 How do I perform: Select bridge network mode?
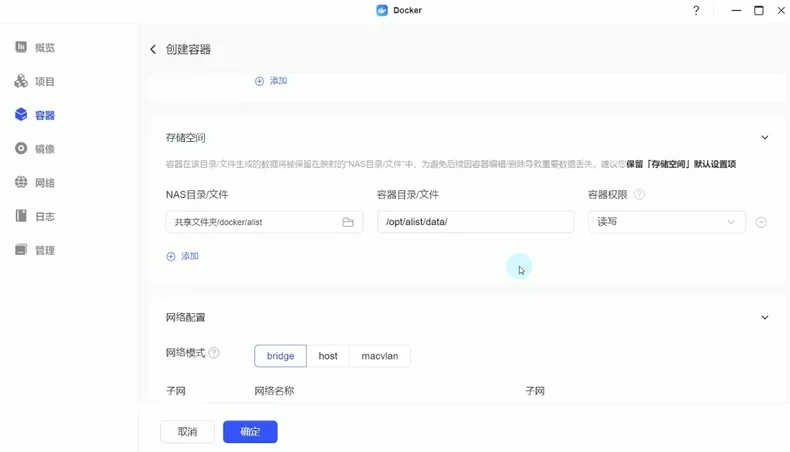(x=280, y=356)
